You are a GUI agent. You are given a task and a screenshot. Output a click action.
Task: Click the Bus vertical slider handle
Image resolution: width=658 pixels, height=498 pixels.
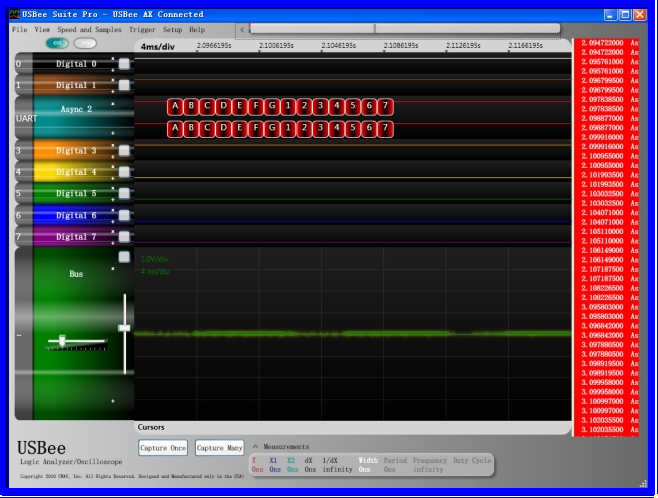[x=124, y=328]
